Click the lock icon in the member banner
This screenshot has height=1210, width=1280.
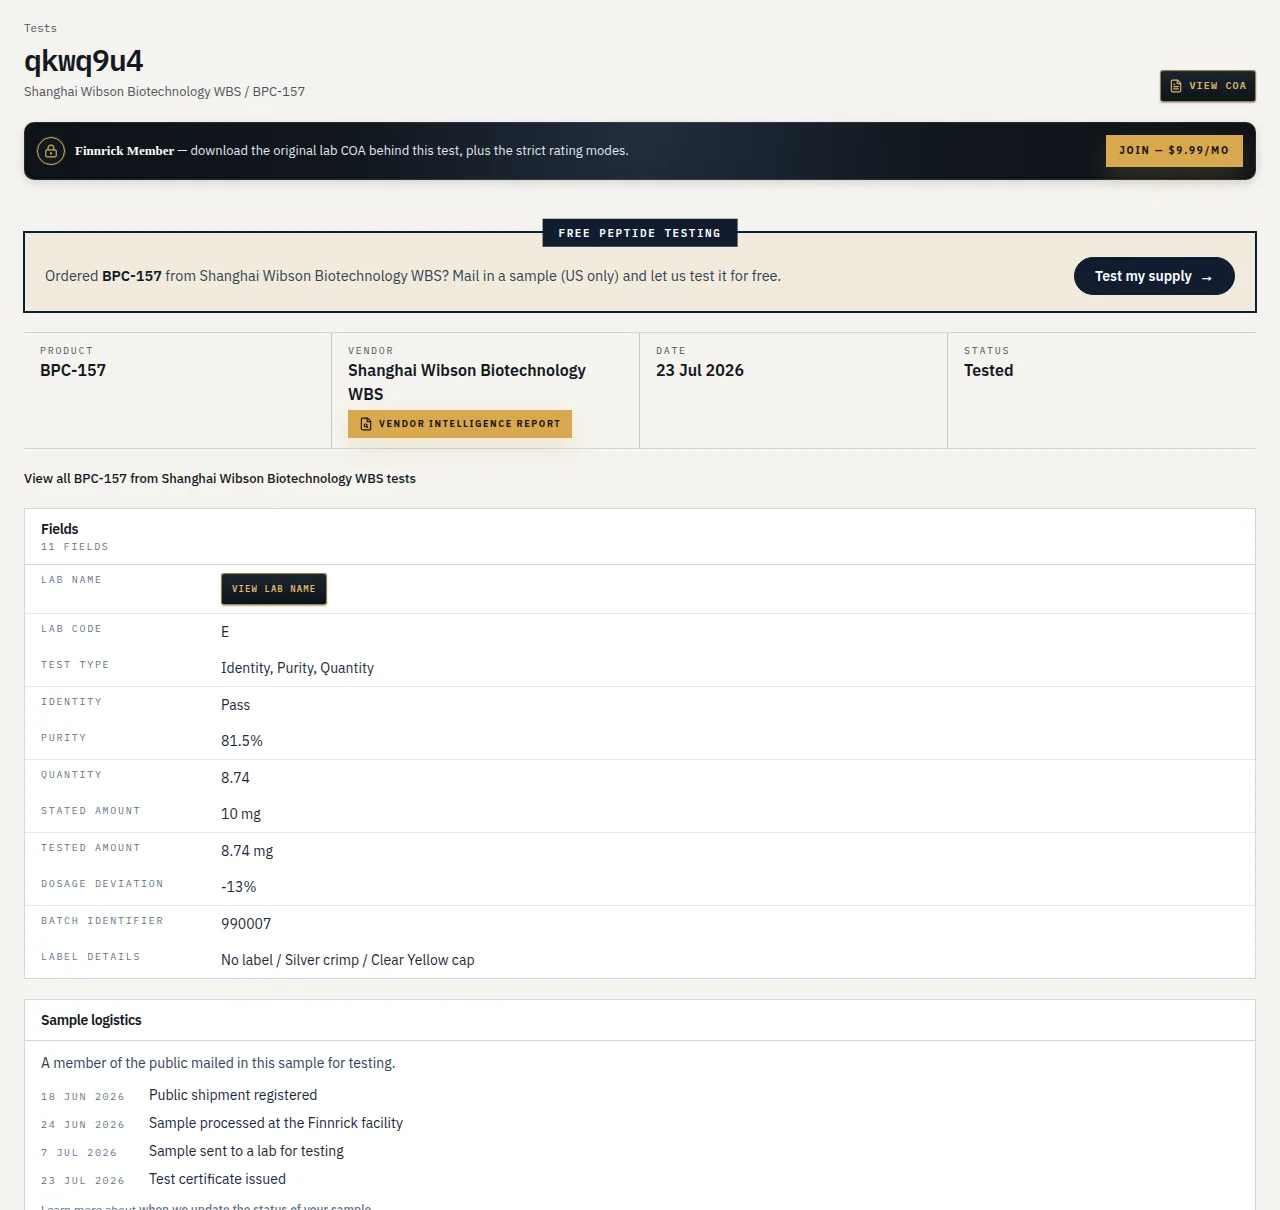click(51, 151)
